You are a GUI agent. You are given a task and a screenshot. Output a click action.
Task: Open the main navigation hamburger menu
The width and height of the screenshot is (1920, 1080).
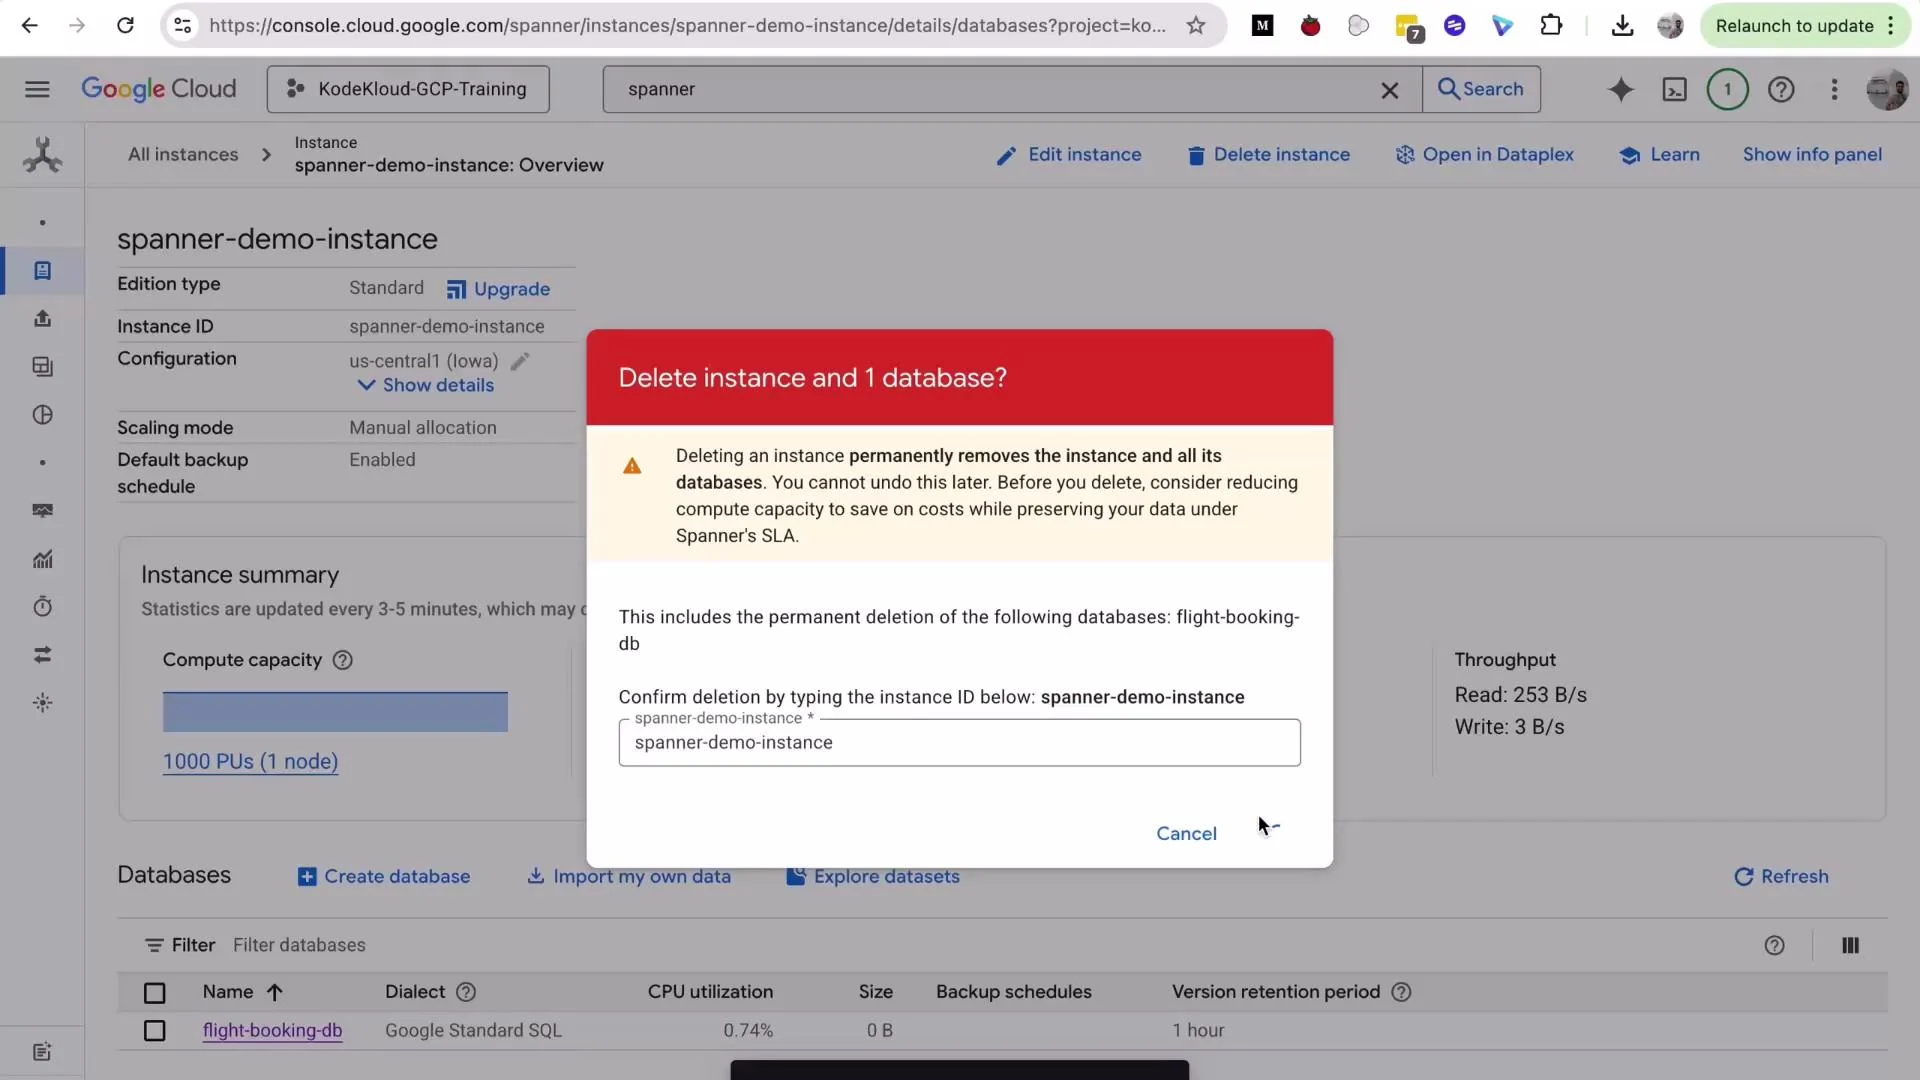click(37, 89)
